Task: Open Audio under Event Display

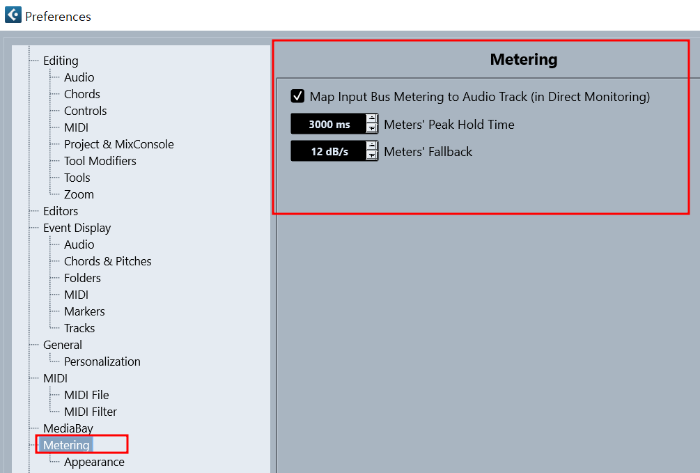Action: tap(79, 245)
